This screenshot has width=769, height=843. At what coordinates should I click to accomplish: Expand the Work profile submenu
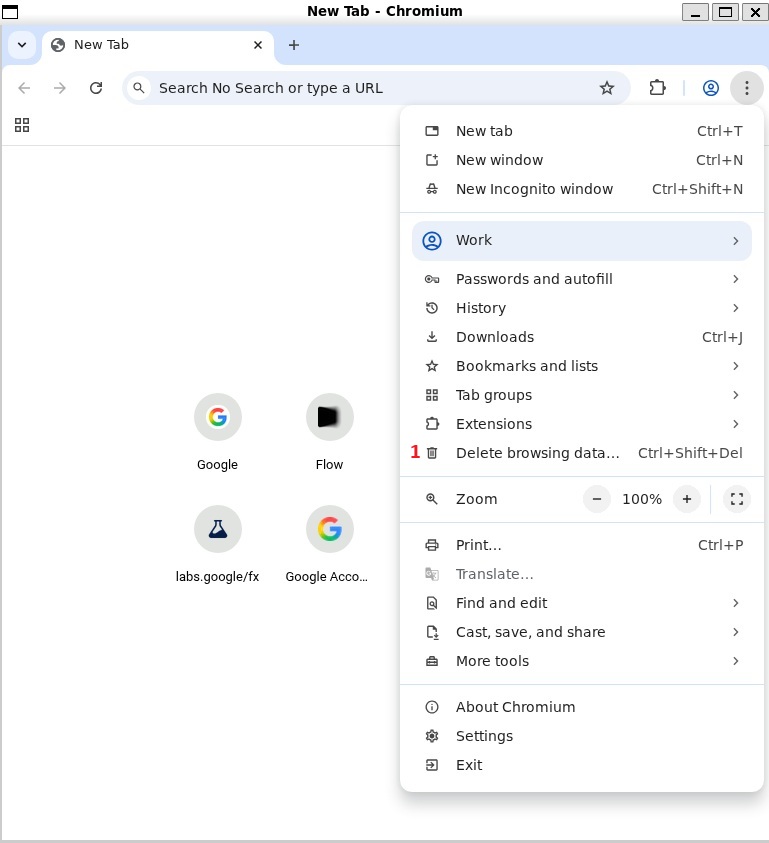tap(581, 240)
